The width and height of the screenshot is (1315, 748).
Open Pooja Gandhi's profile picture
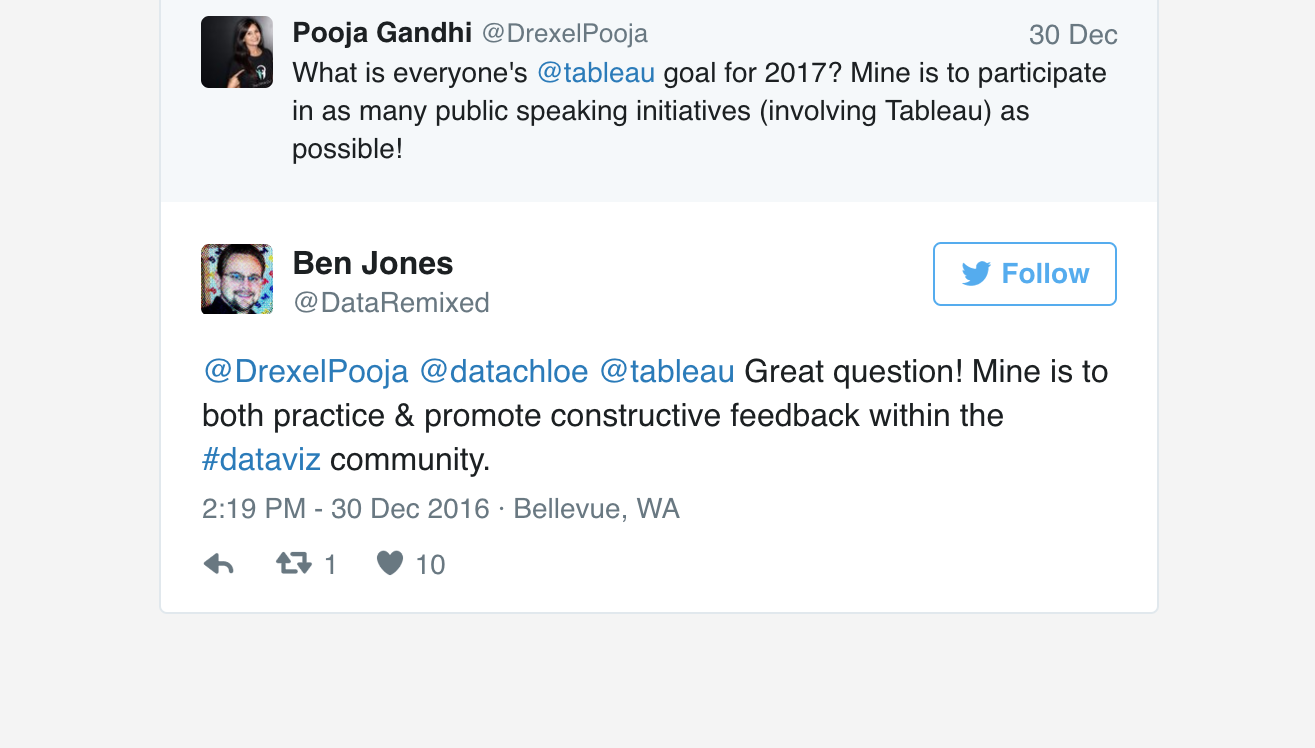coord(237,52)
